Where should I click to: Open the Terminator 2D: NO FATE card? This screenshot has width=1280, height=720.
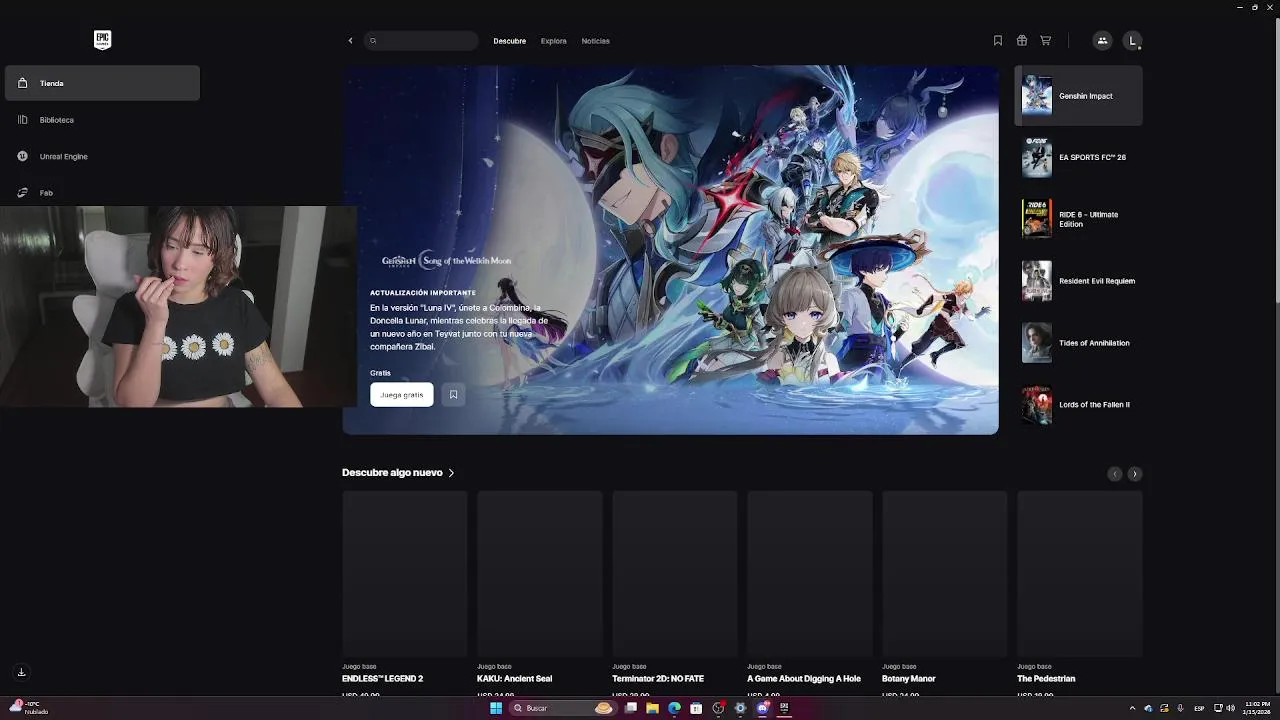pos(674,595)
